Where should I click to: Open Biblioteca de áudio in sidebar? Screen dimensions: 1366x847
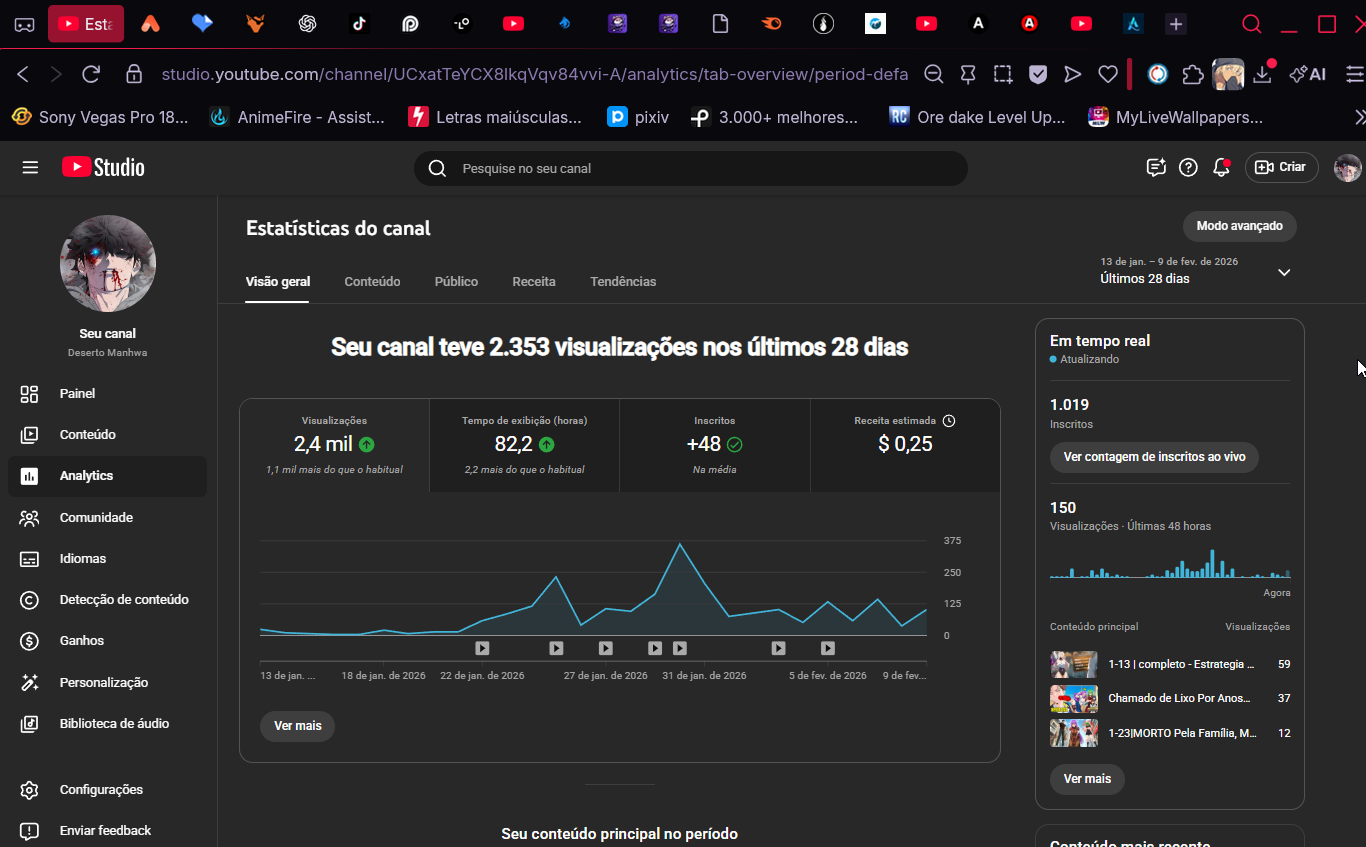point(114,724)
